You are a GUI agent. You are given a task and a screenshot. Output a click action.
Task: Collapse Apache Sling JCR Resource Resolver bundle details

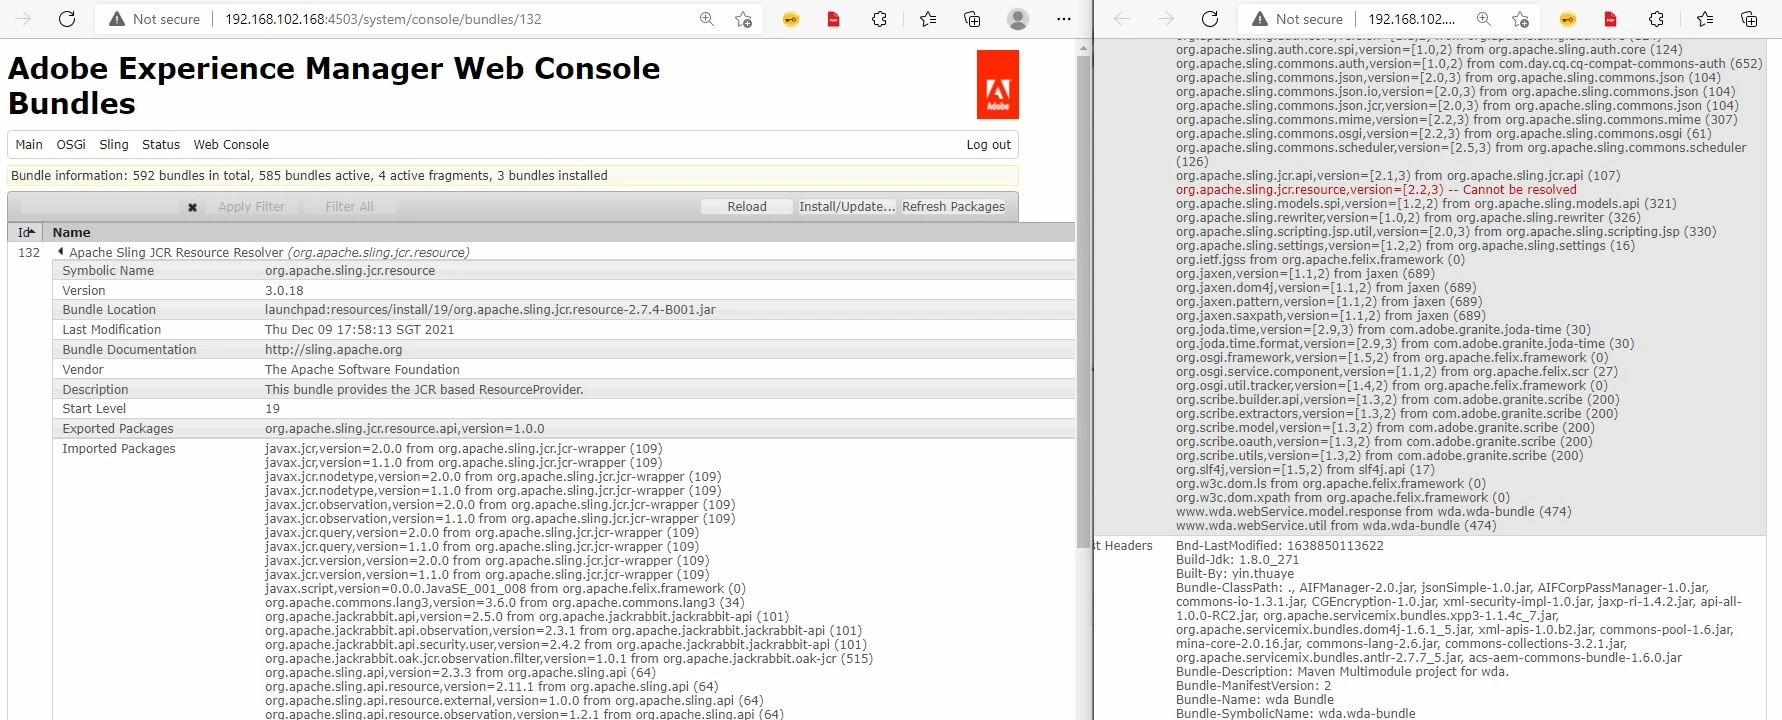(61, 252)
